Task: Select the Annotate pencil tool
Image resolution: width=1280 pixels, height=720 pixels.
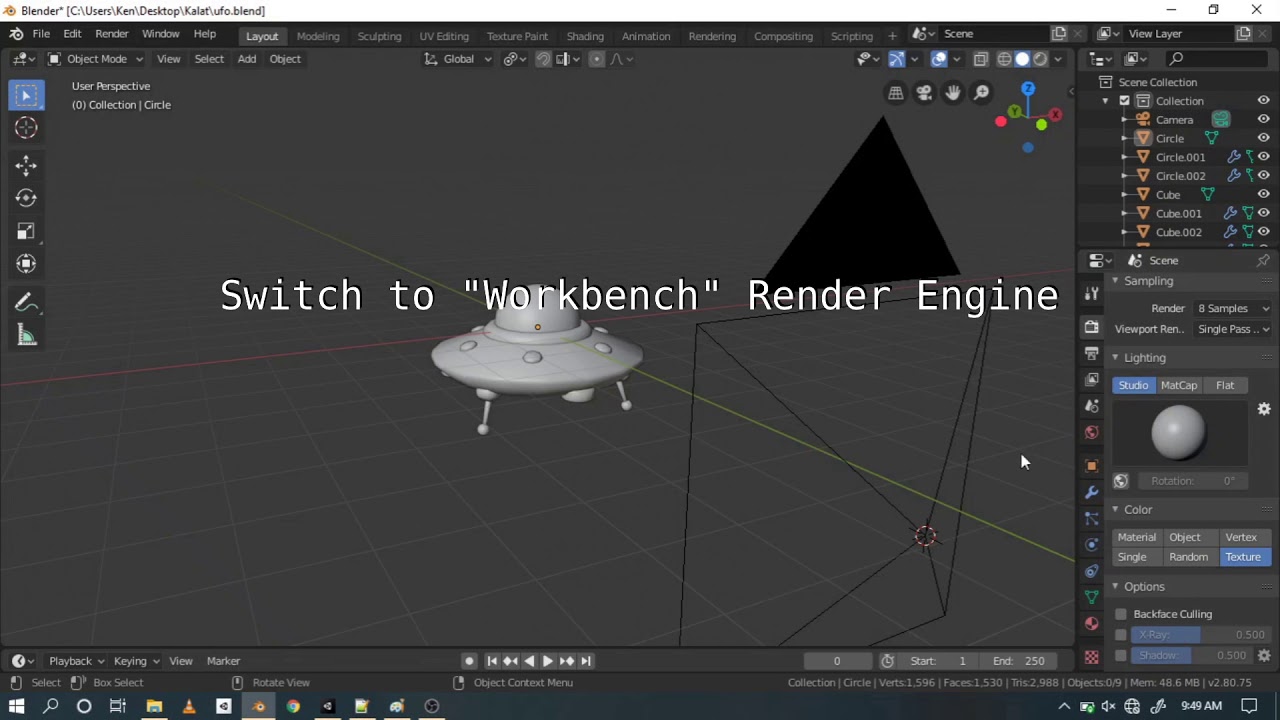Action: [26, 303]
